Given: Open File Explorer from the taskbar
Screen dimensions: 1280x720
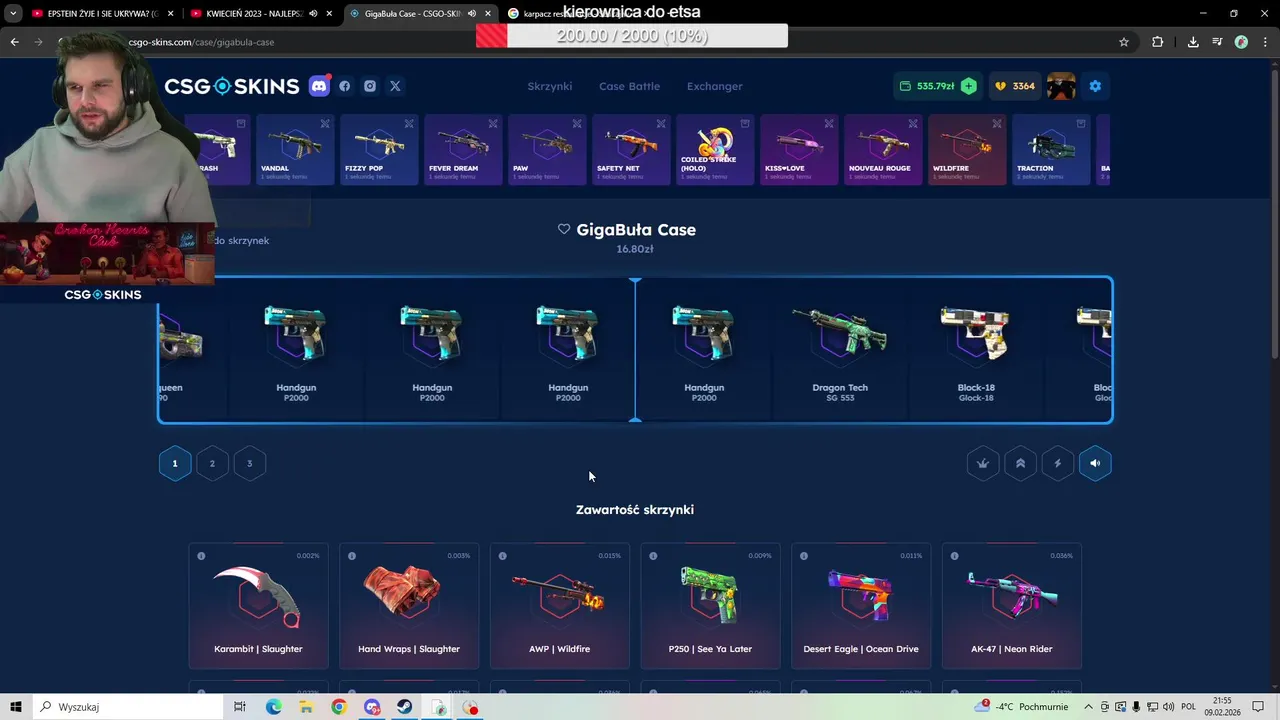Looking at the screenshot, I should click(306, 707).
